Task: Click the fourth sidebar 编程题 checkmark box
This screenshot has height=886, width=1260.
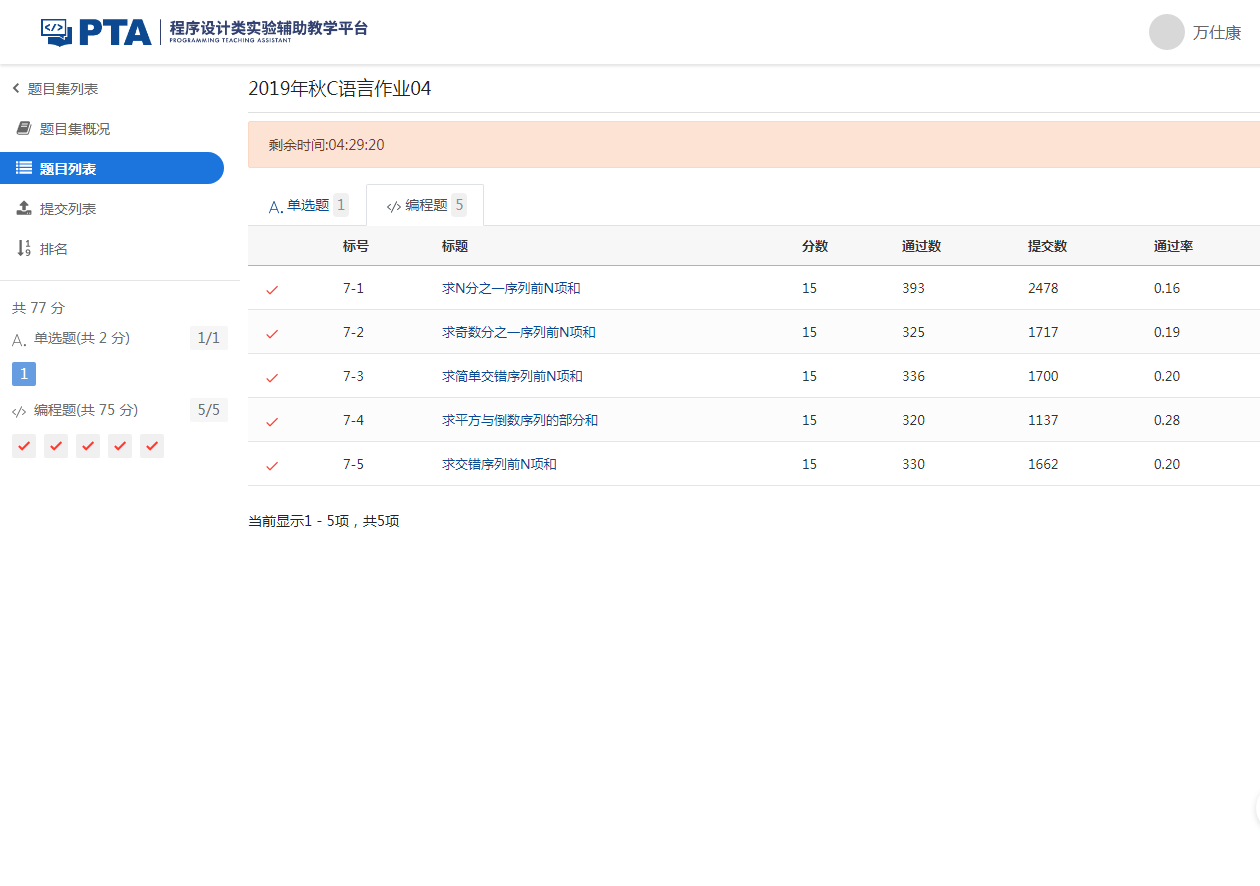Action: [120, 446]
